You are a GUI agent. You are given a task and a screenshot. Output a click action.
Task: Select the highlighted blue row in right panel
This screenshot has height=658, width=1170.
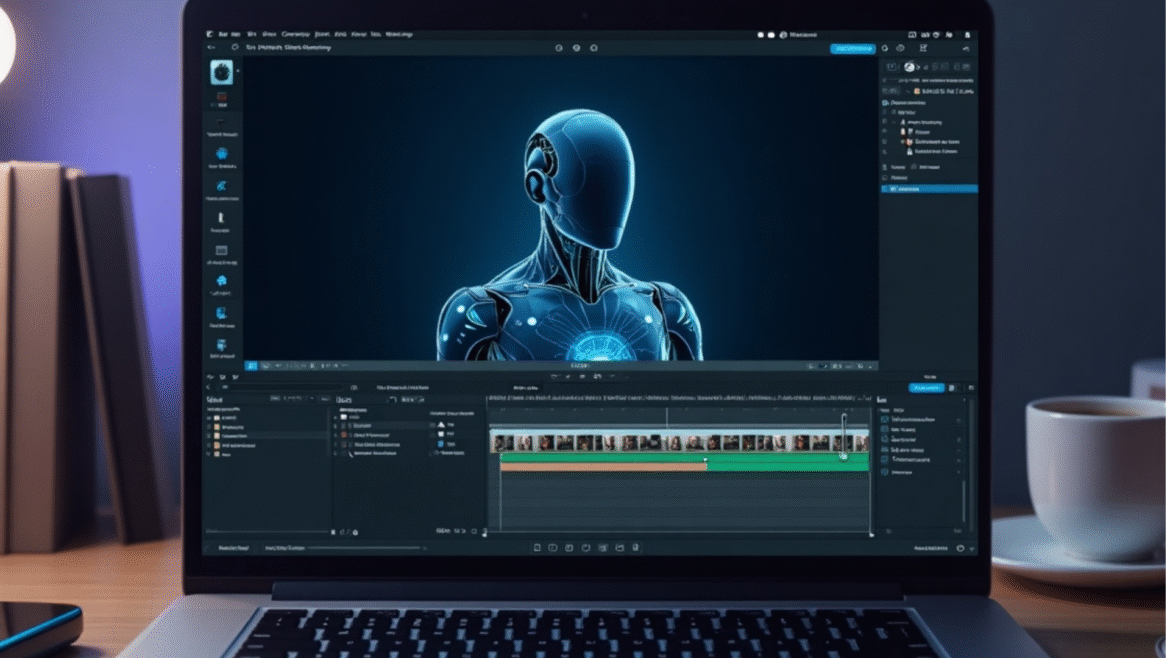pyautogui.click(x=928, y=188)
